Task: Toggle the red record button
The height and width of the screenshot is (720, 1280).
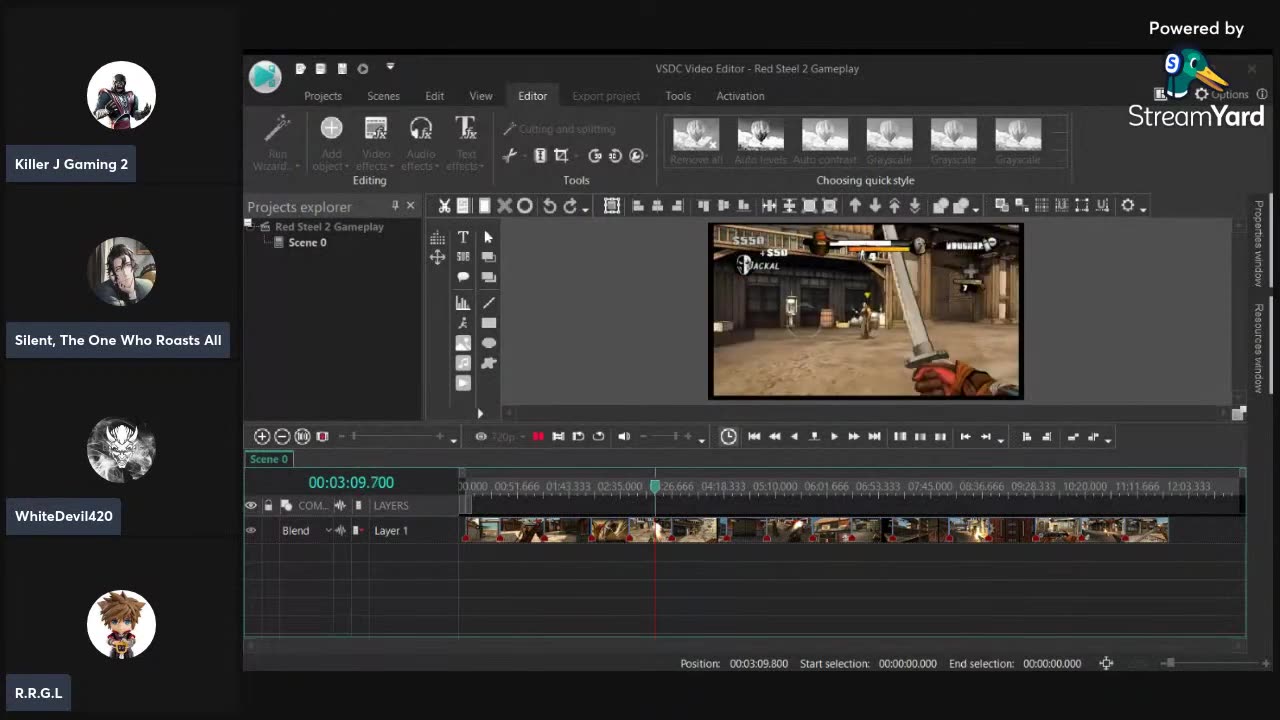Action: [x=538, y=437]
